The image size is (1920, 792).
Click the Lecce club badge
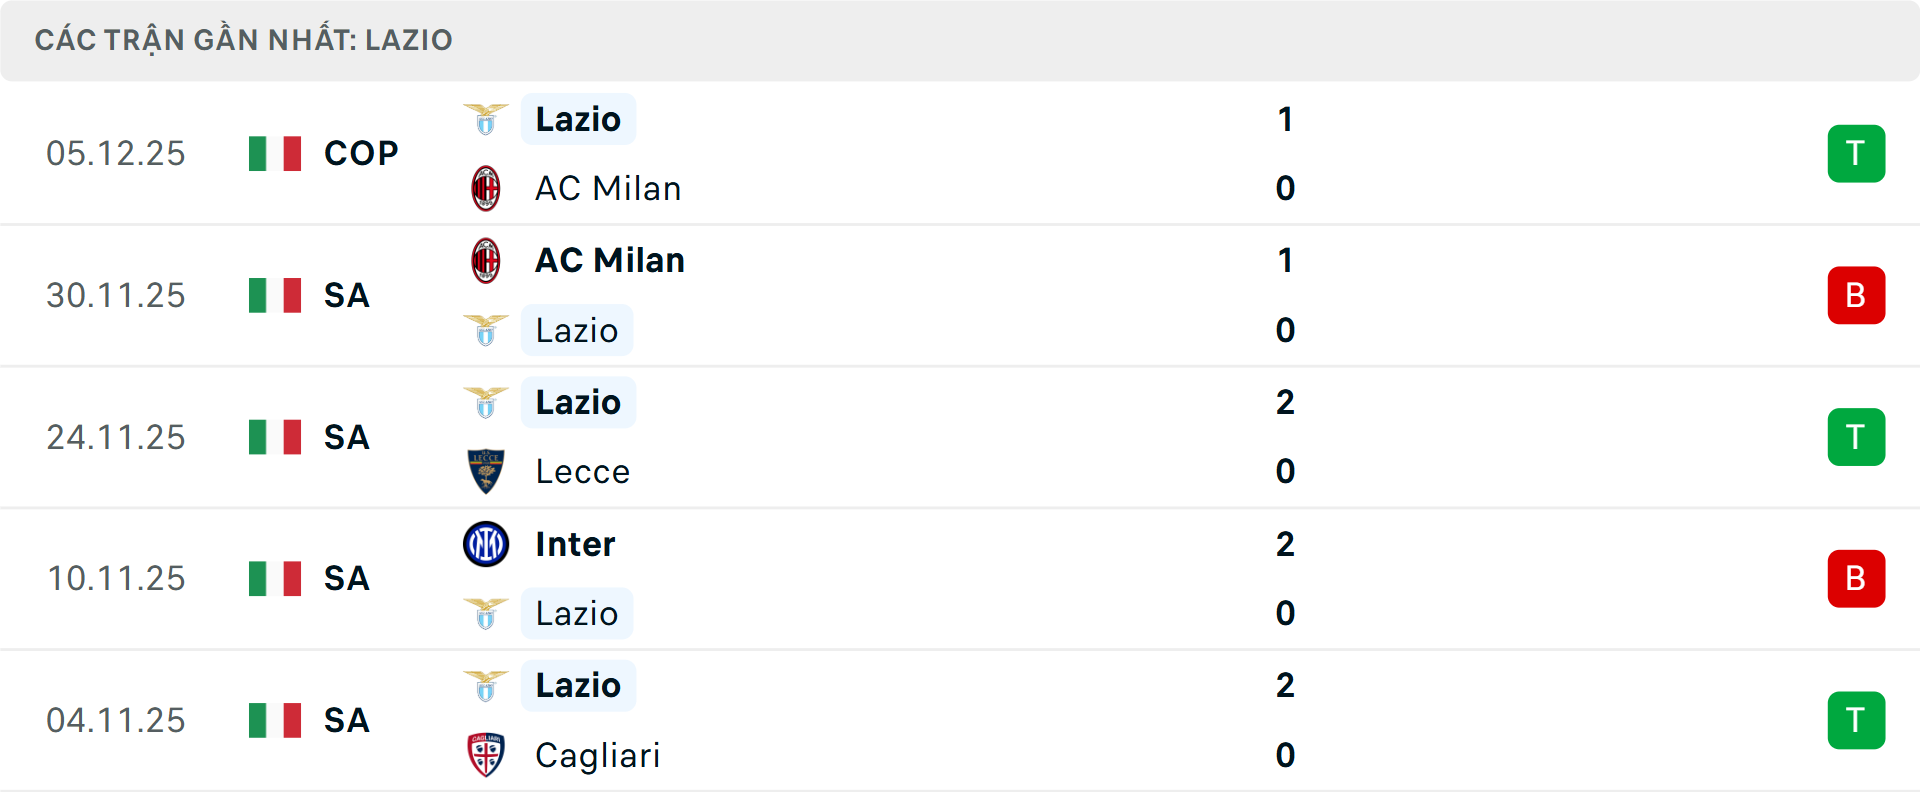click(487, 471)
